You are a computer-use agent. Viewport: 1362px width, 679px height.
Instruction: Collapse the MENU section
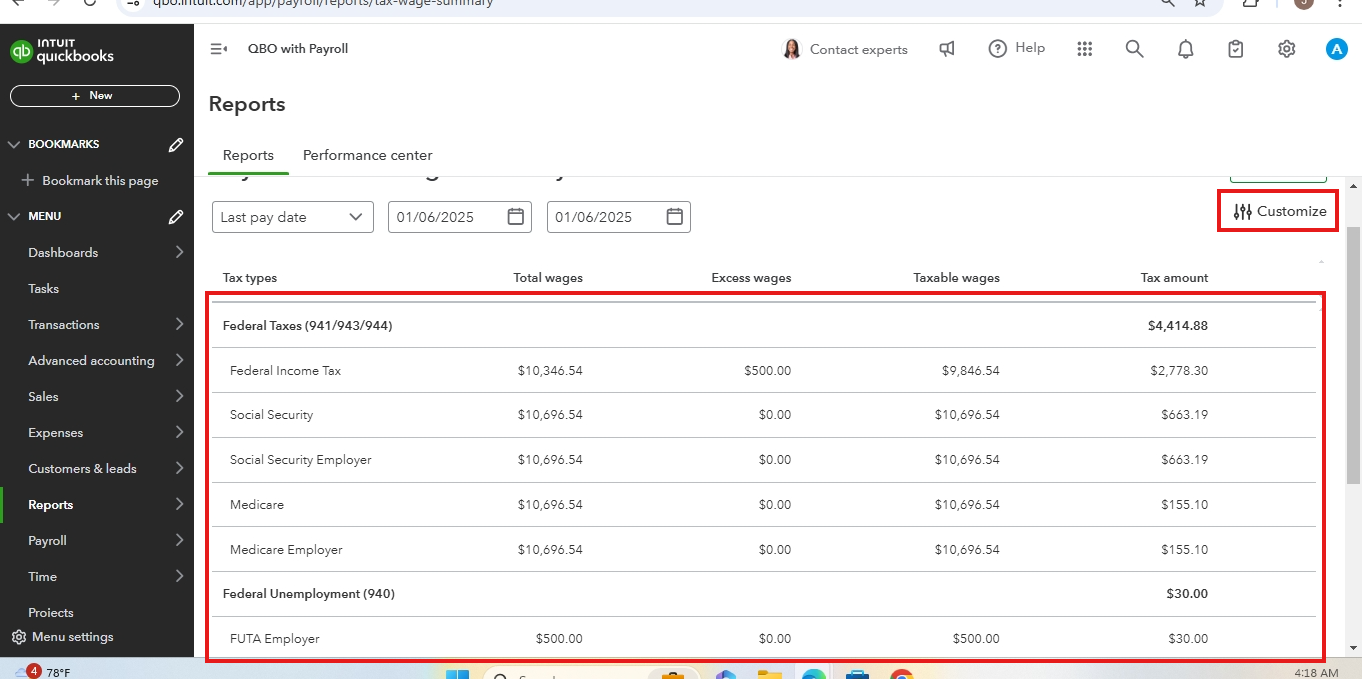(x=14, y=216)
